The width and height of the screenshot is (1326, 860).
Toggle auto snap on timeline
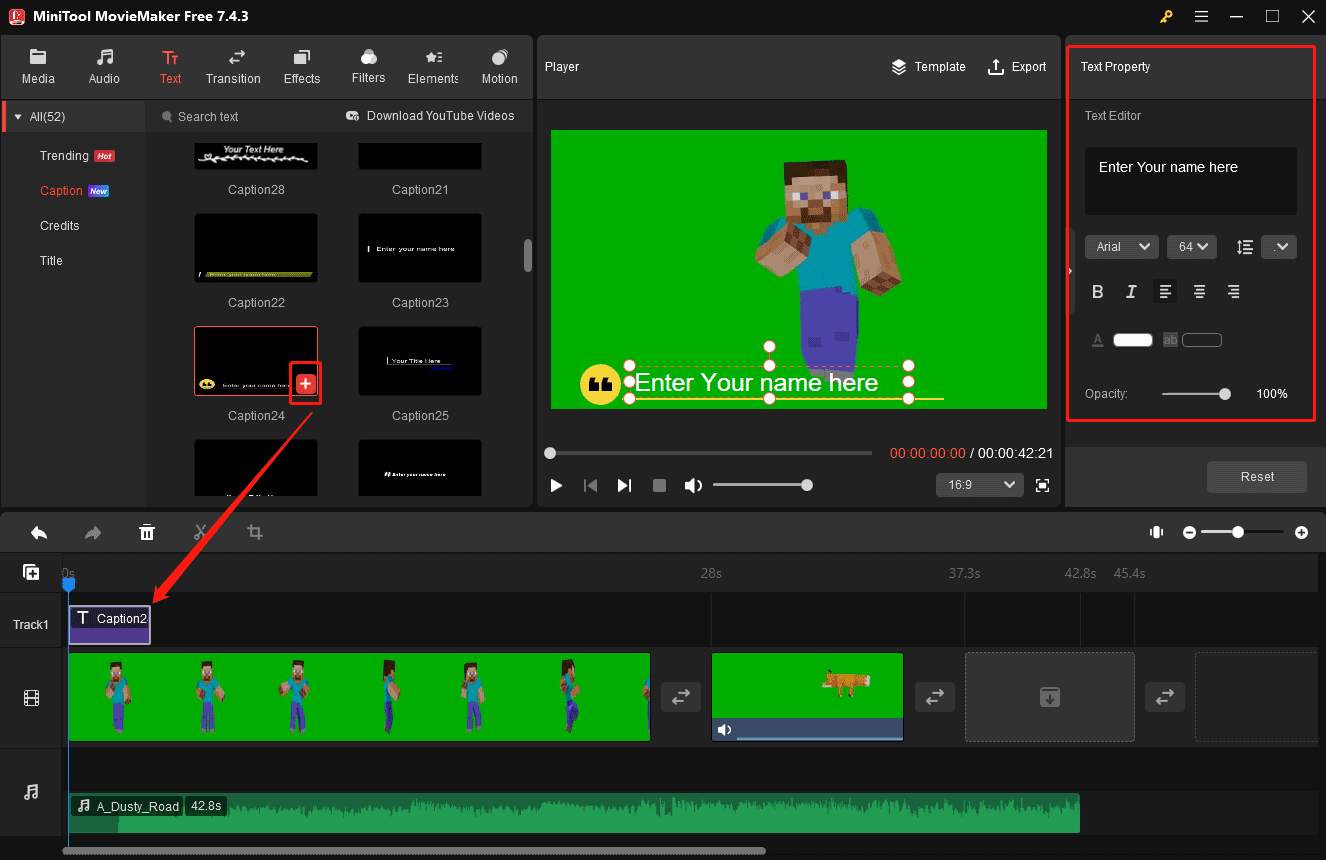pyautogui.click(x=1157, y=532)
